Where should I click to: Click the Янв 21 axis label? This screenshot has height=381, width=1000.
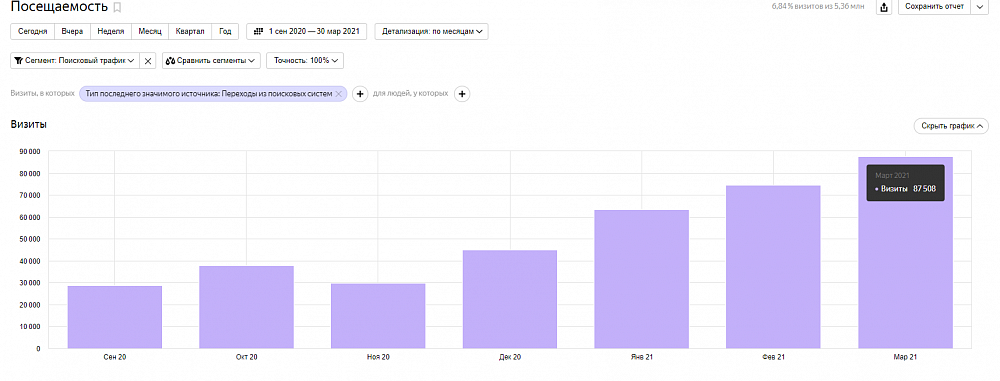point(642,358)
